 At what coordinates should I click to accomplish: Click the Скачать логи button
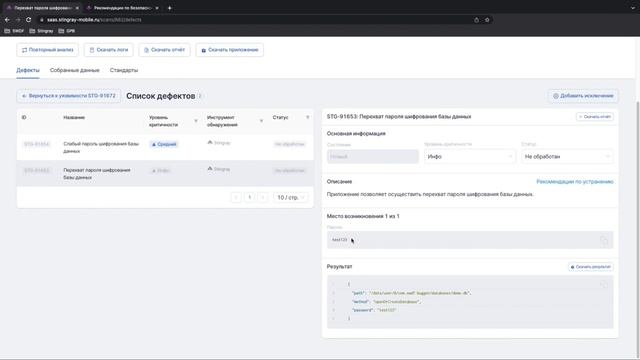click(x=109, y=50)
